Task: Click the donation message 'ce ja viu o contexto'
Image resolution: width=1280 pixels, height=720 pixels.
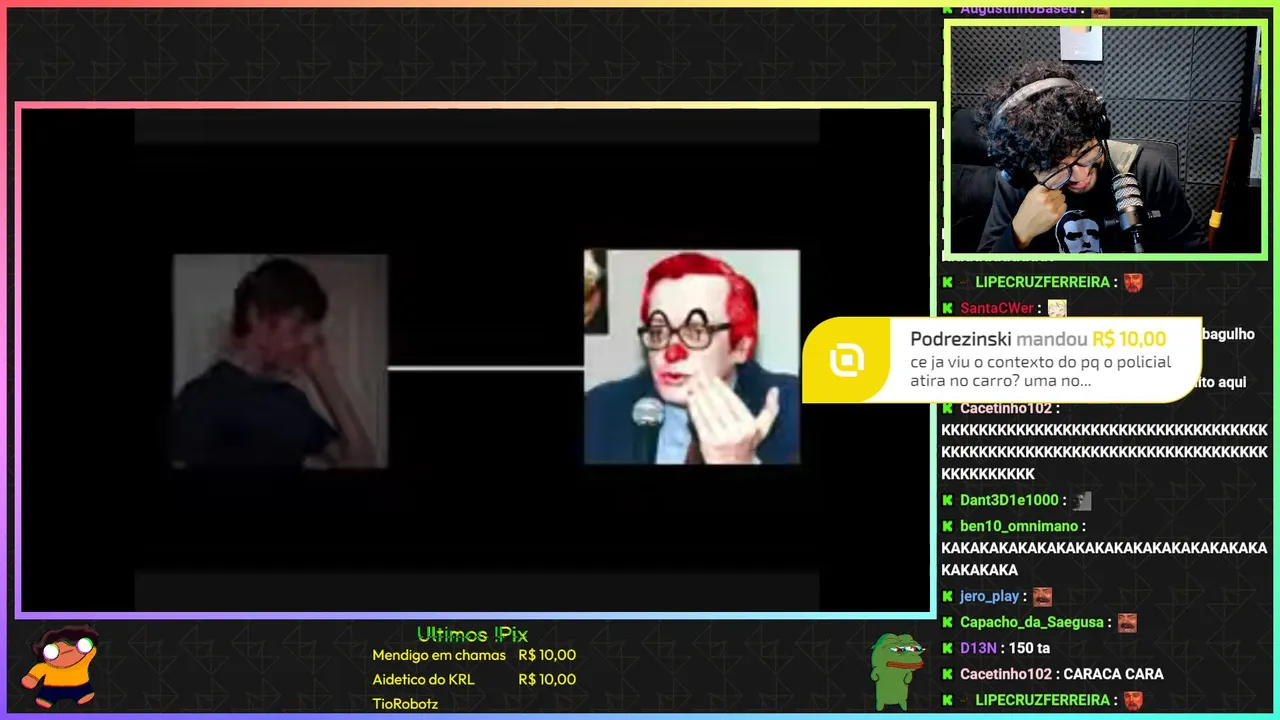Action: pos(1040,371)
